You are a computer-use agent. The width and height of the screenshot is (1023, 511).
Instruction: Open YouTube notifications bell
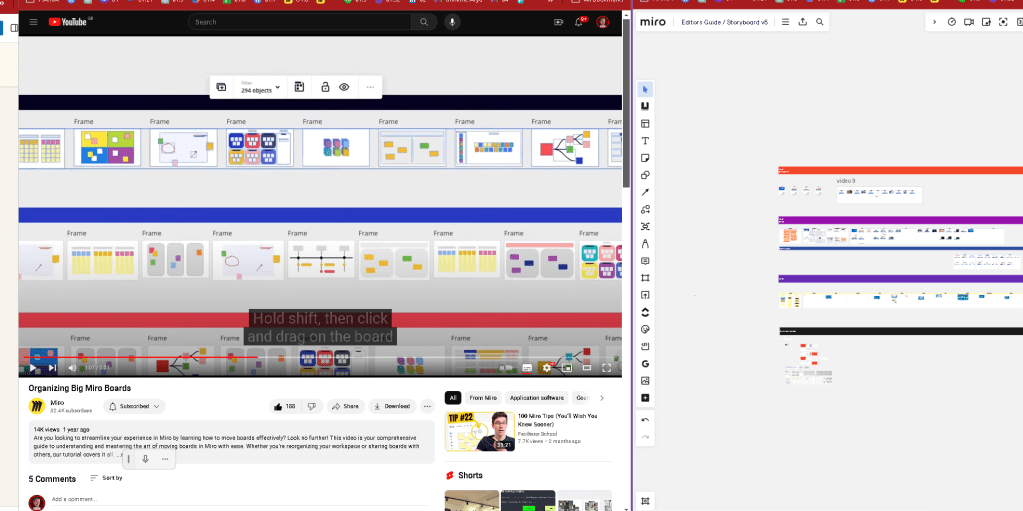click(579, 22)
